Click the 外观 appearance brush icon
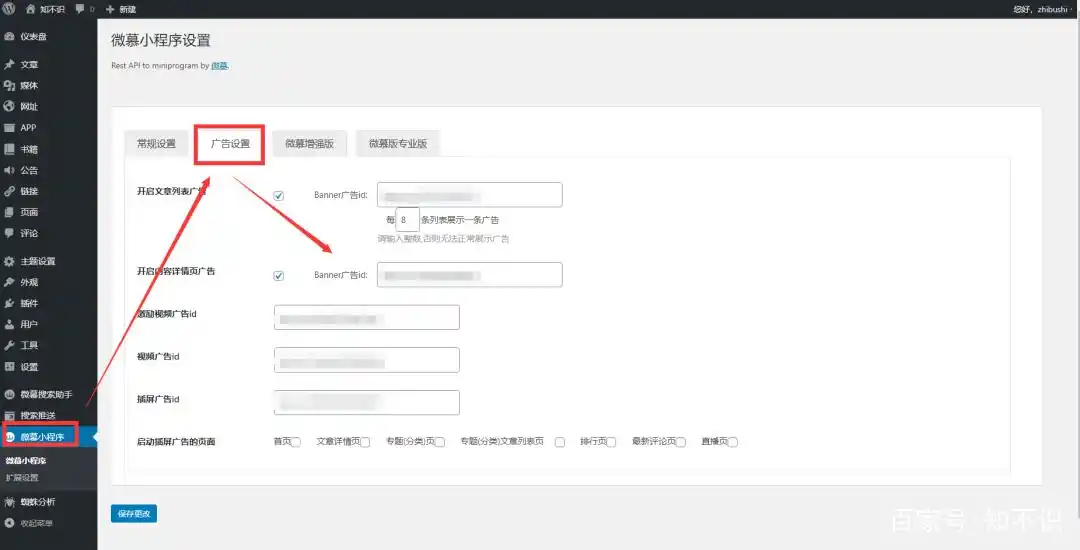The image size is (1080, 550). coord(9,282)
